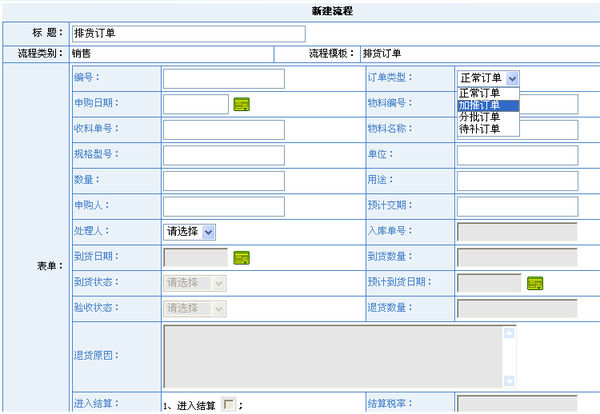Choose 分批订单 from the list
600x414 pixels.
click(488, 117)
